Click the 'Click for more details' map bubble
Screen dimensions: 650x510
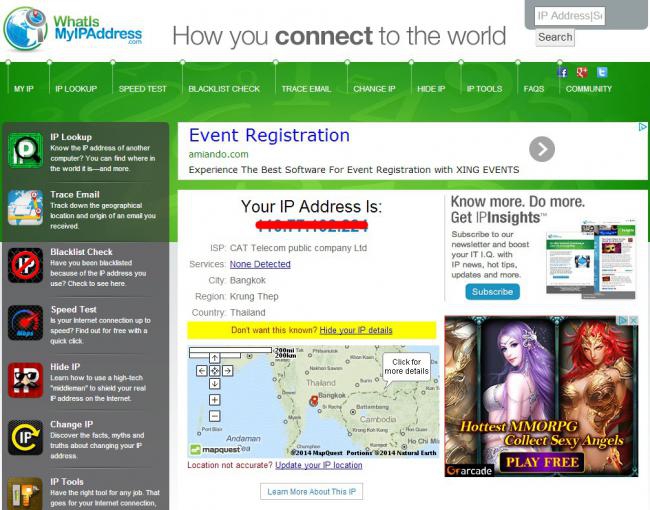tap(406, 367)
